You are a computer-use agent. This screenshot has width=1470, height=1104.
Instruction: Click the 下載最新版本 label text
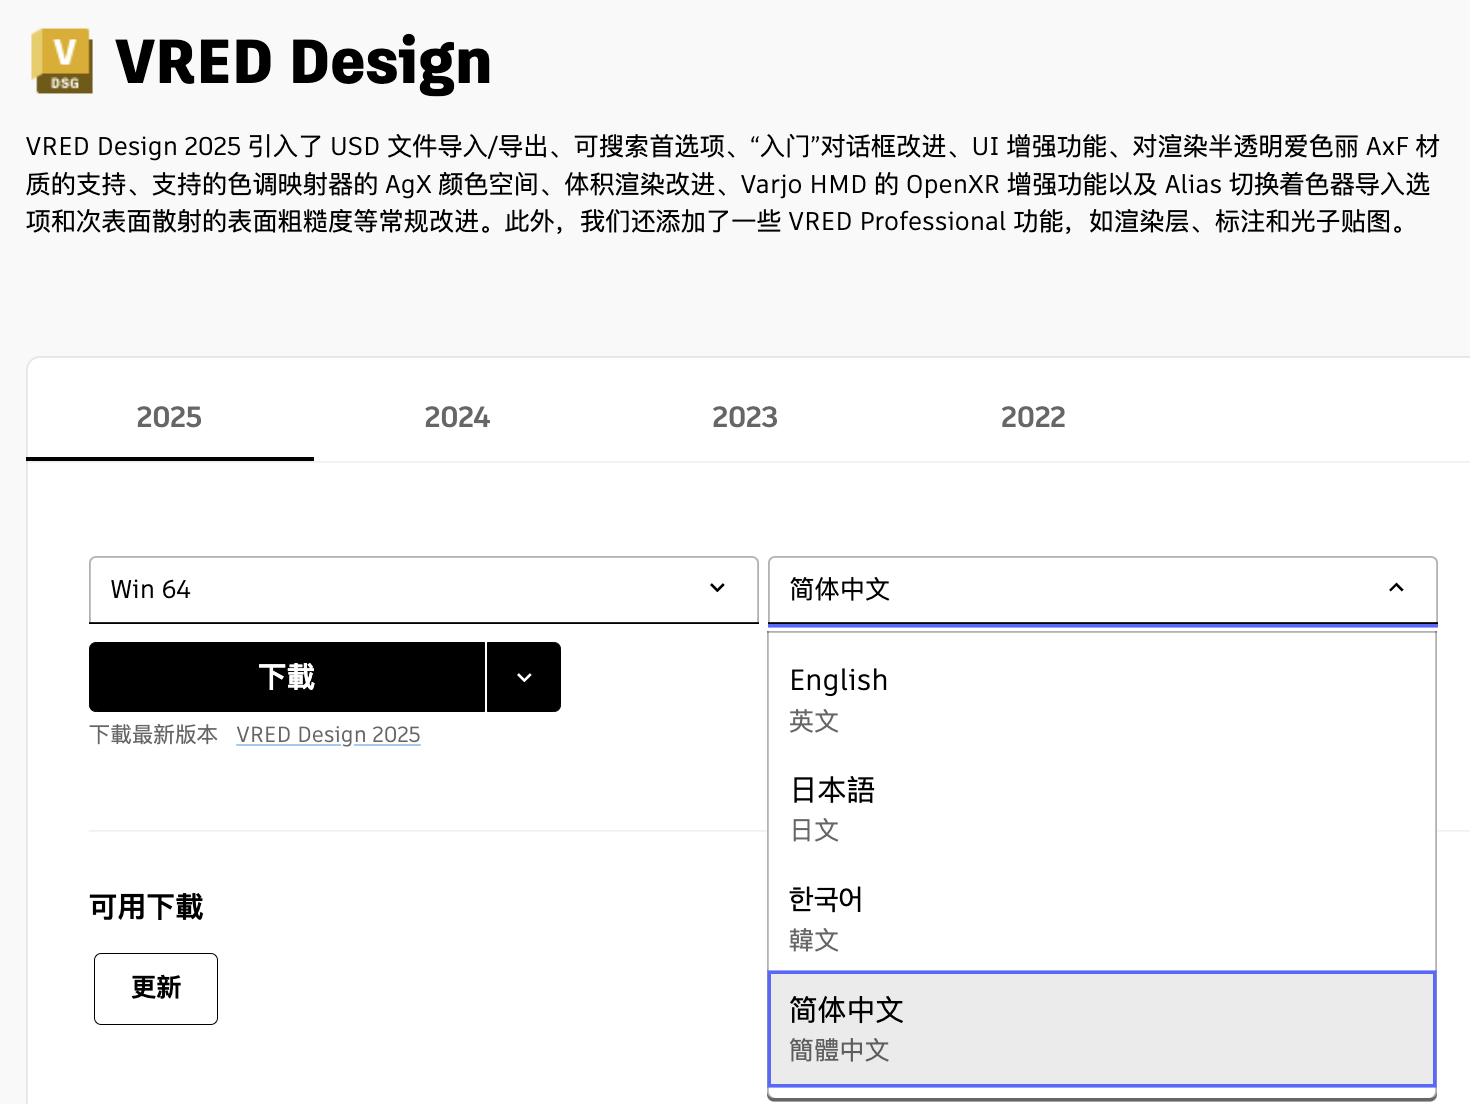[x=153, y=735]
